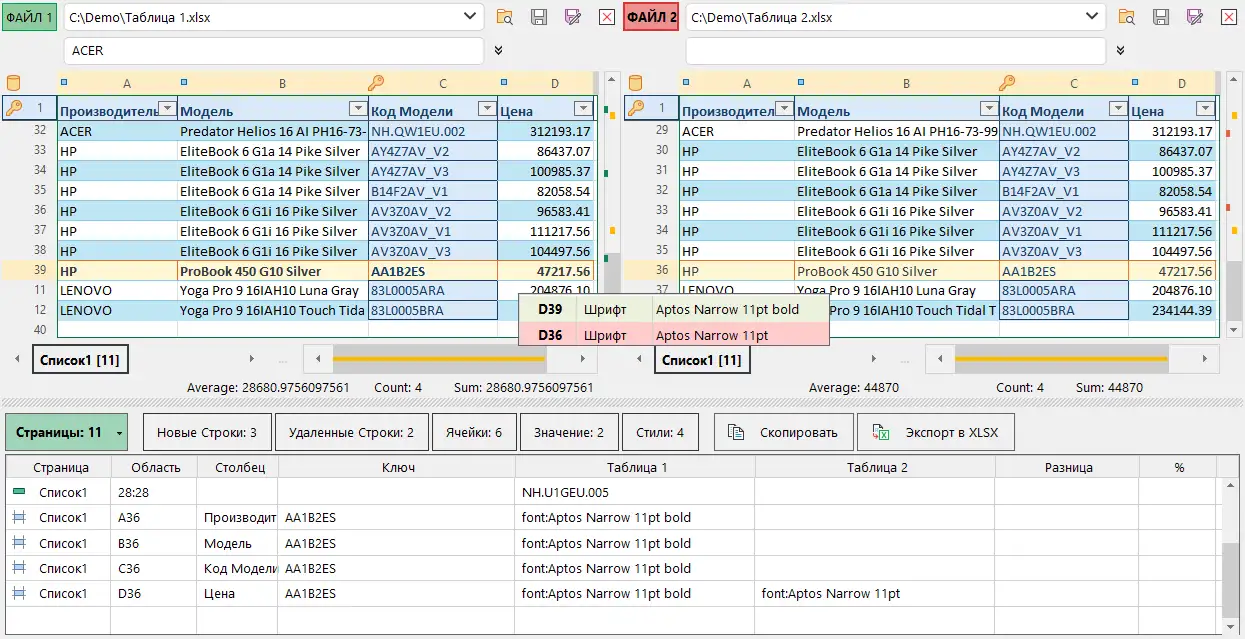
Task: Select column A header in left table
Action: tap(127, 84)
